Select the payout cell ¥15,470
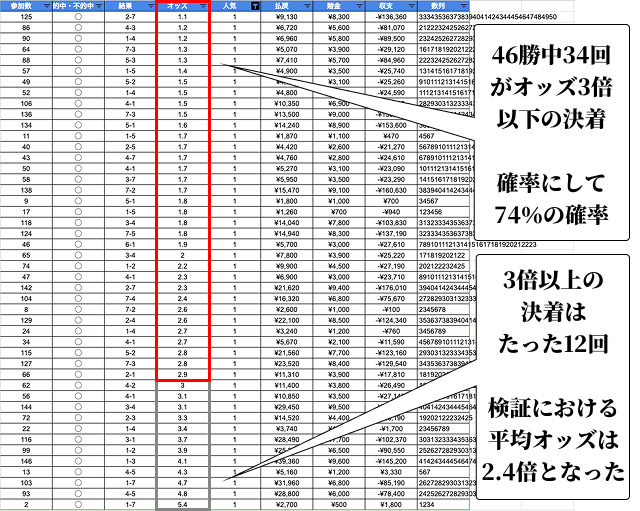The height and width of the screenshot is (511, 640). (x=286, y=190)
